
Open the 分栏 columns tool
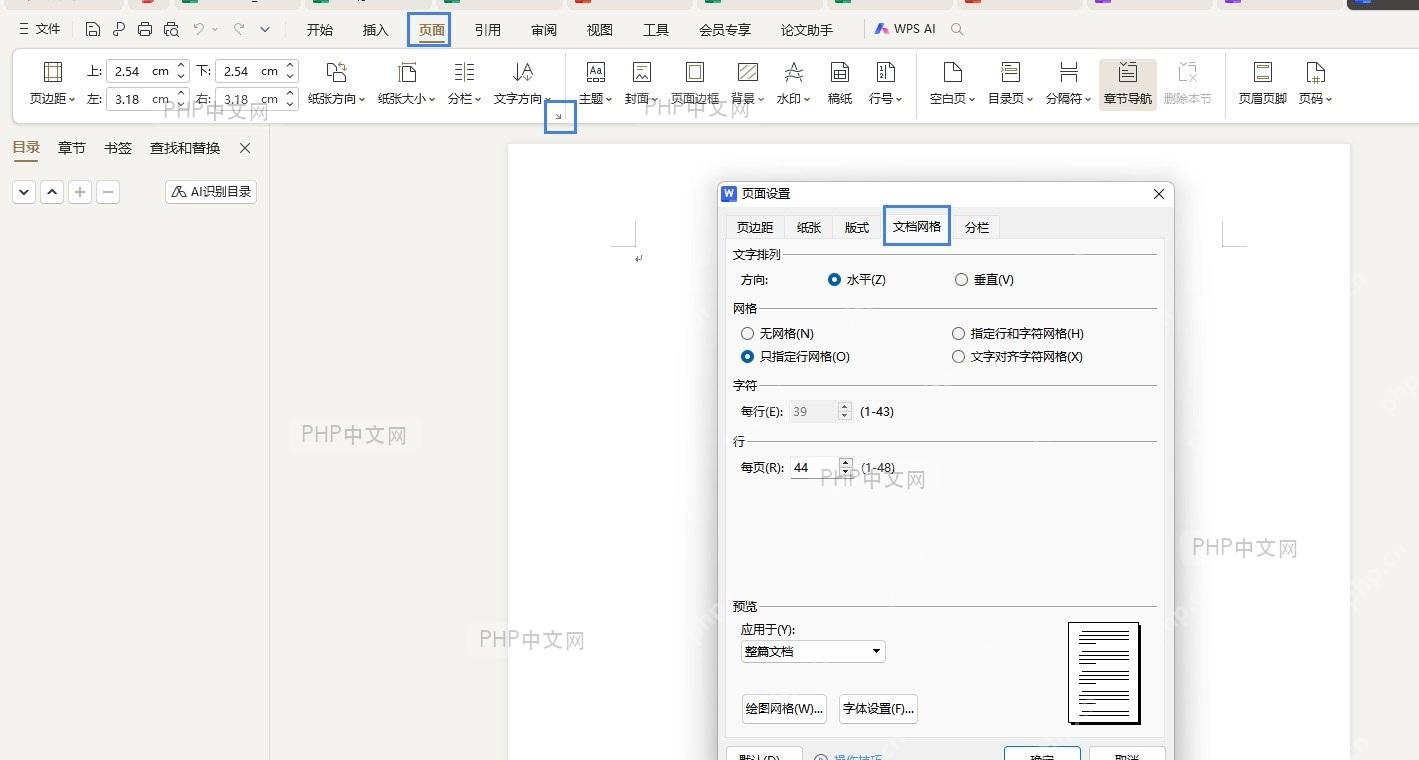(464, 83)
